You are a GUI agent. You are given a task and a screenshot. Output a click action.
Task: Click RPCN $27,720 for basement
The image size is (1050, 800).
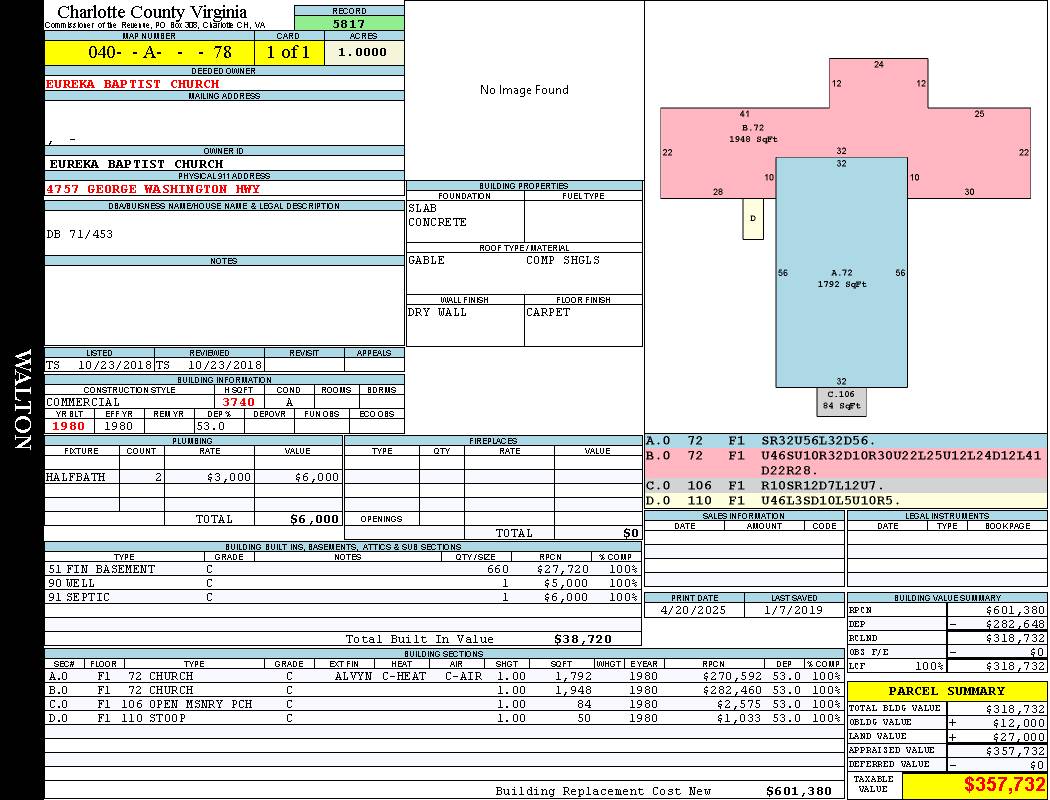pos(562,569)
